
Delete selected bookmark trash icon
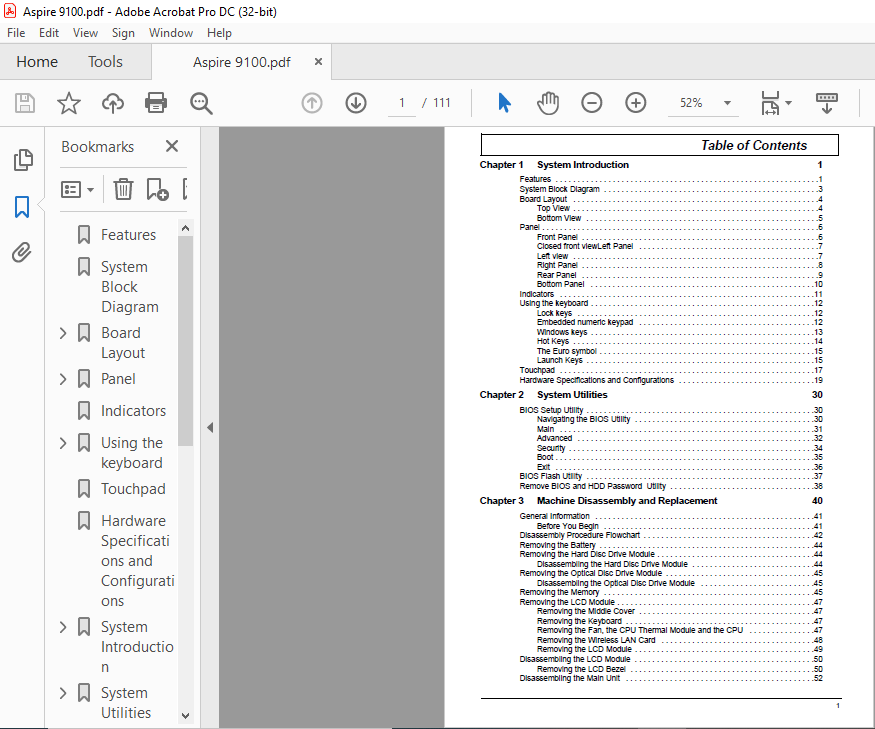tap(123, 189)
